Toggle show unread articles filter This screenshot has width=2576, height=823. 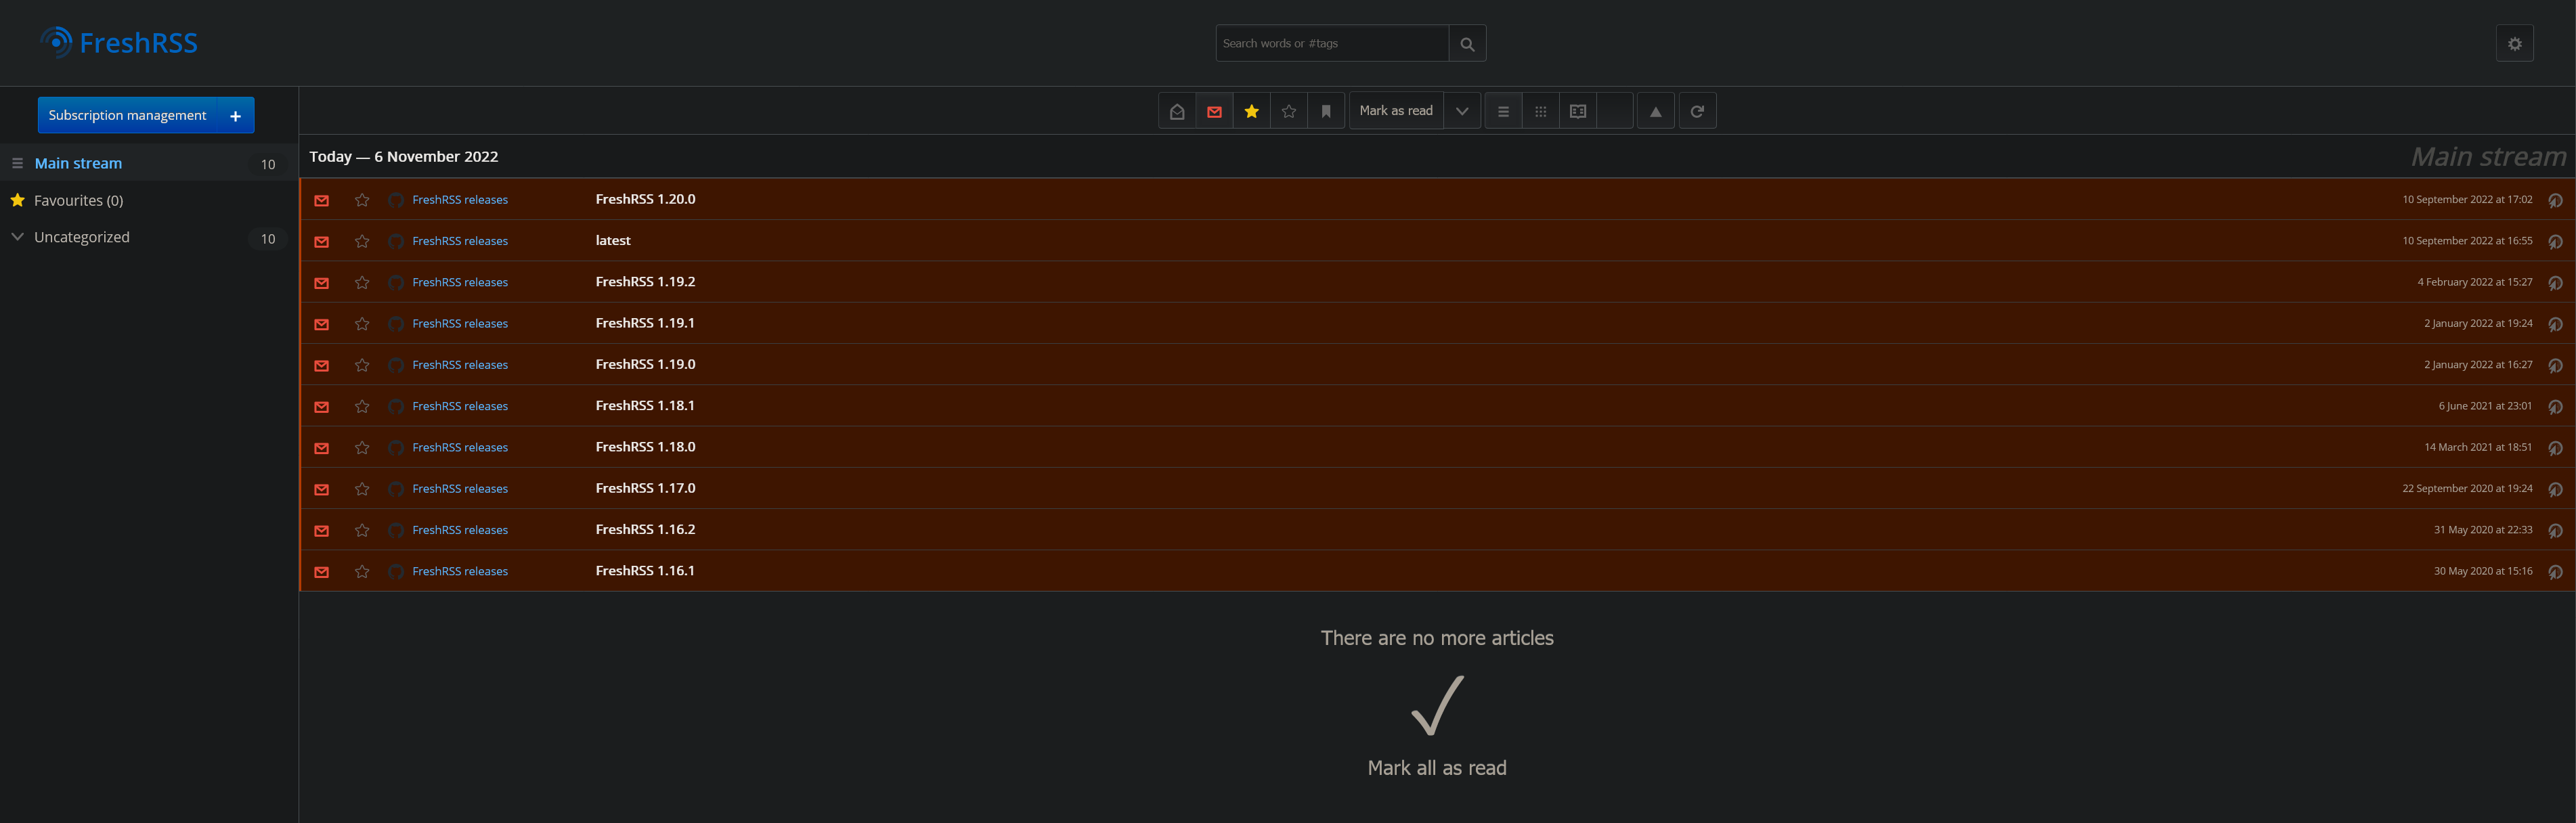tap(1214, 111)
